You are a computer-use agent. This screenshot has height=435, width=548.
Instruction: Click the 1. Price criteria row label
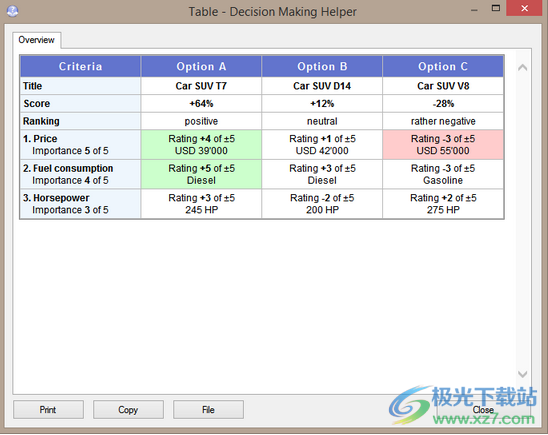point(80,145)
